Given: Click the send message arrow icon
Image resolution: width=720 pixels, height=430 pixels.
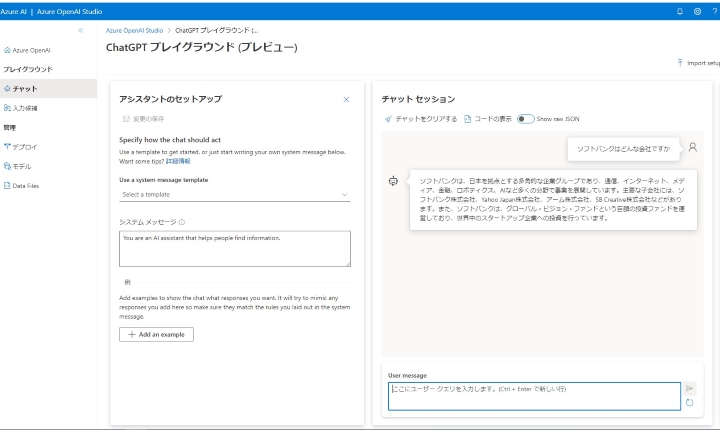Looking at the screenshot, I should coord(690,387).
